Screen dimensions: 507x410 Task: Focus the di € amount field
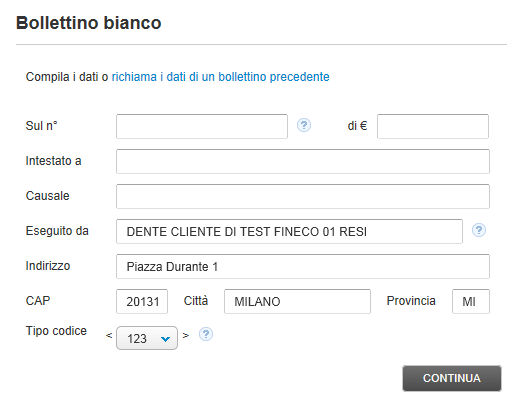pyautogui.click(x=433, y=126)
